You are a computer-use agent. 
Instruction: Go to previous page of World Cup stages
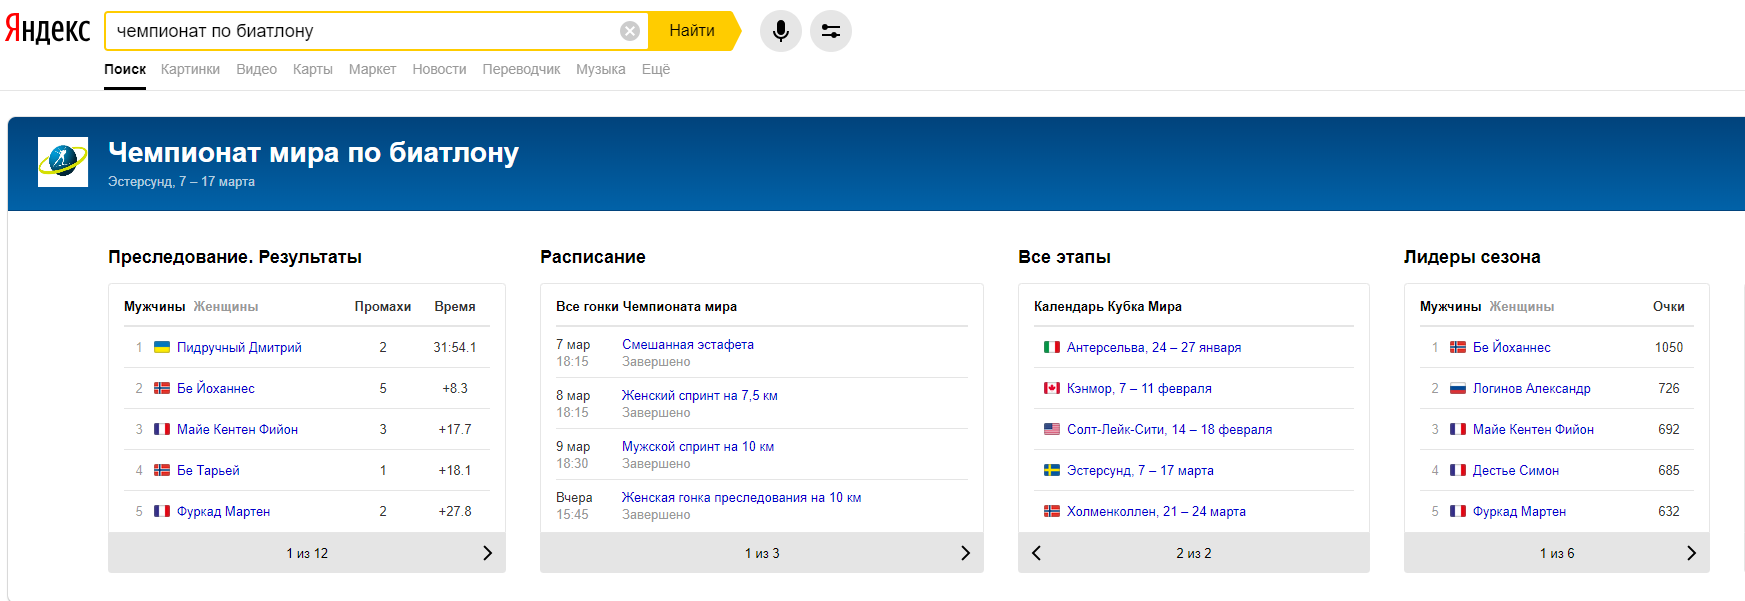click(x=1037, y=553)
